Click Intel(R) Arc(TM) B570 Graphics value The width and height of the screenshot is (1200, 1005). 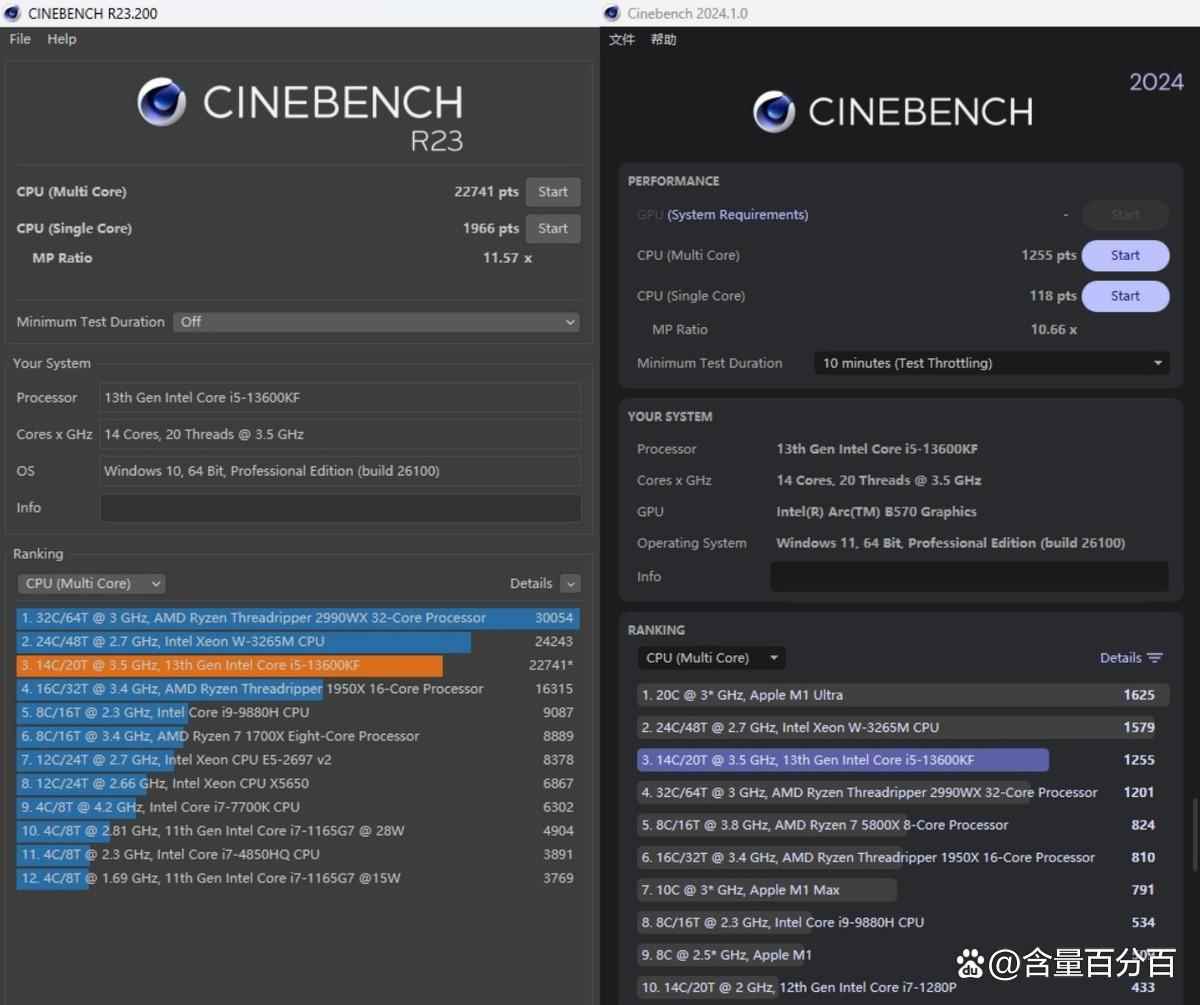click(x=876, y=512)
